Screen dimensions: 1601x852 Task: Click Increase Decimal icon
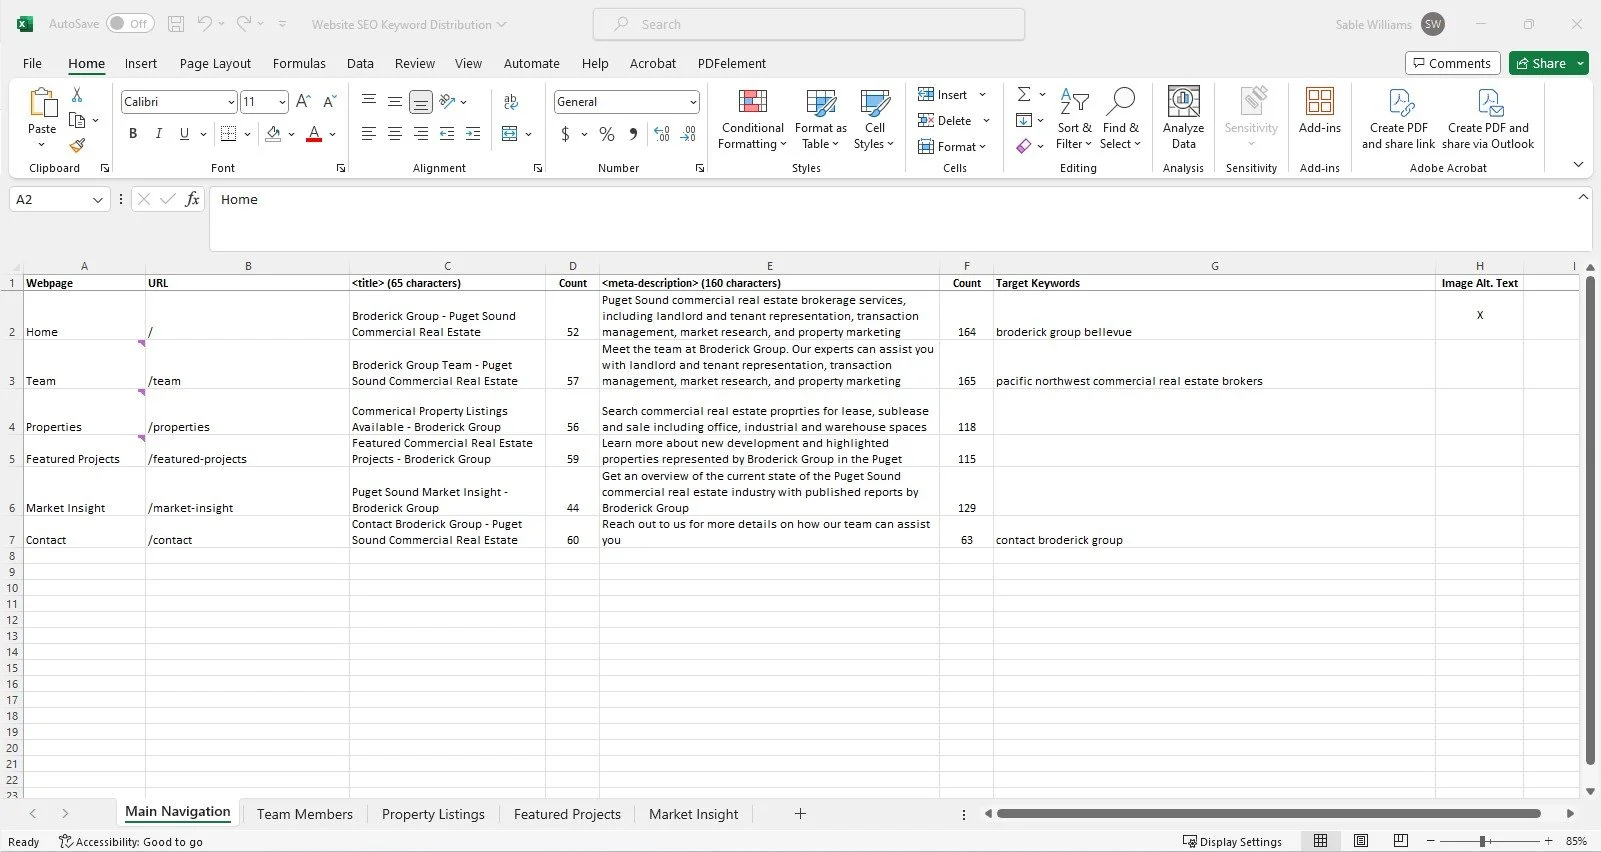pyautogui.click(x=662, y=133)
